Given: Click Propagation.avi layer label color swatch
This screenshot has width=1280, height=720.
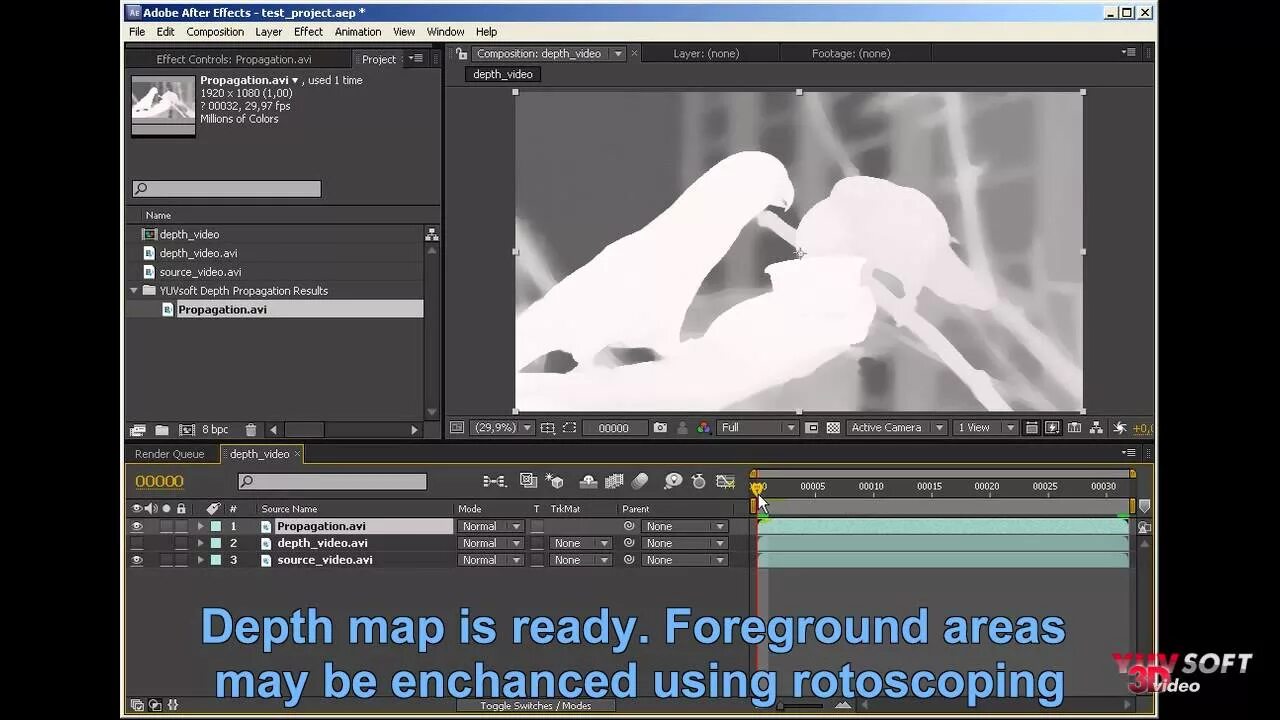Looking at the screenshot, I should click(x=215, y=526).
